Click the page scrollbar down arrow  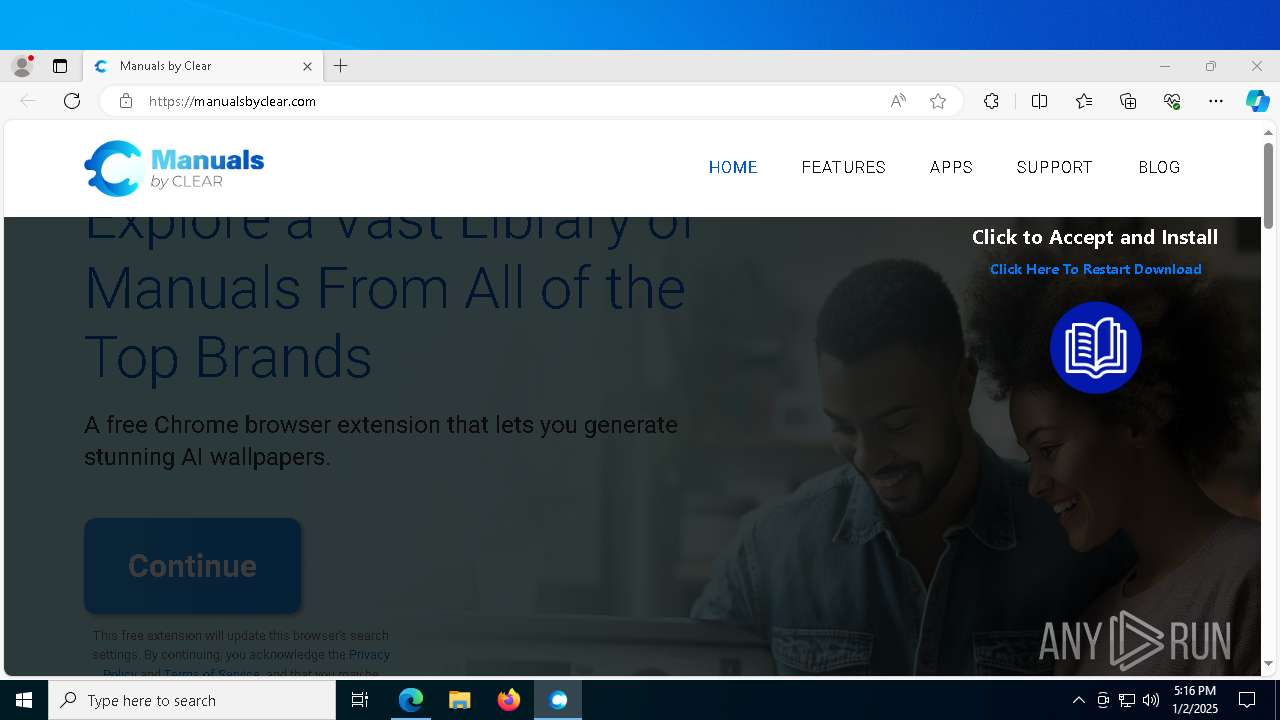click(1268, 663)
